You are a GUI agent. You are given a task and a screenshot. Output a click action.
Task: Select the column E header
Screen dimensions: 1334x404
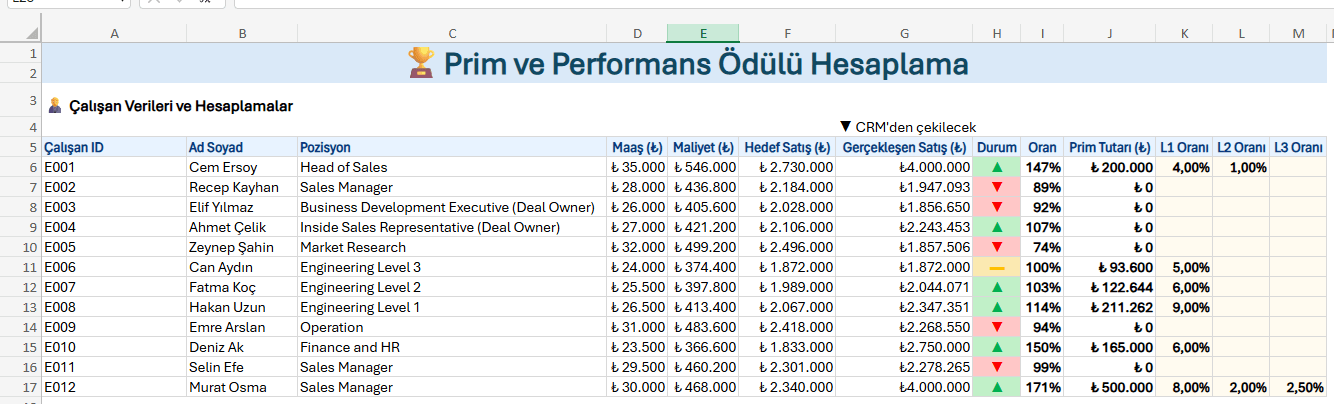click(703, 34)
